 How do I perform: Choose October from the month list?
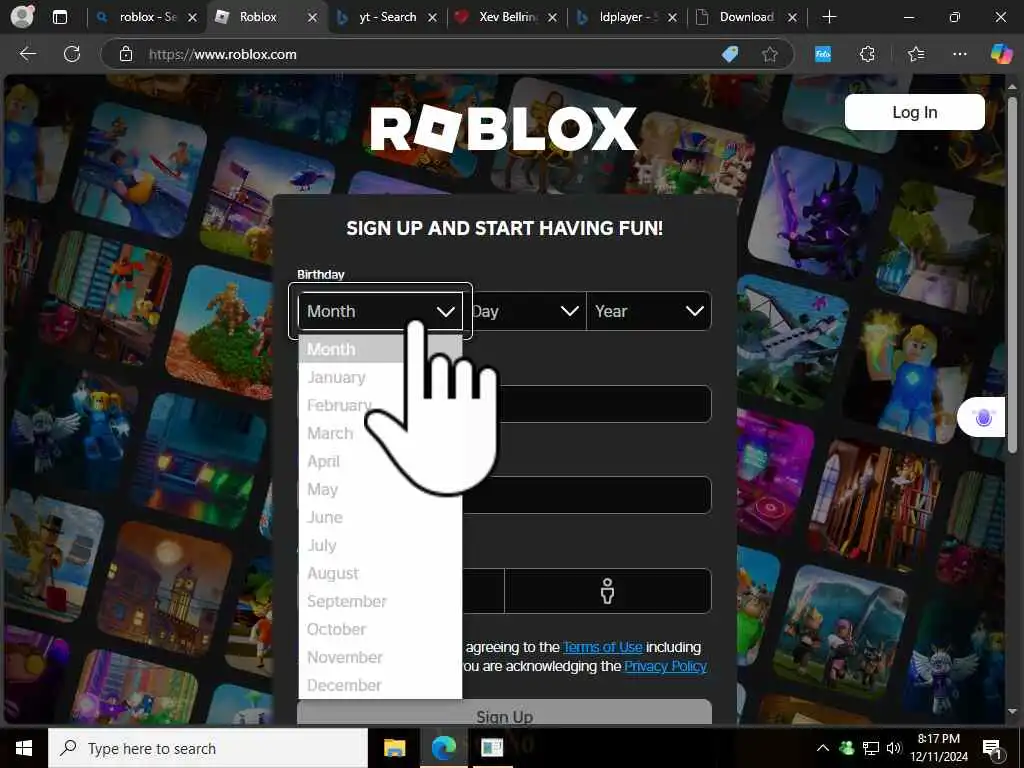(380, 629)
